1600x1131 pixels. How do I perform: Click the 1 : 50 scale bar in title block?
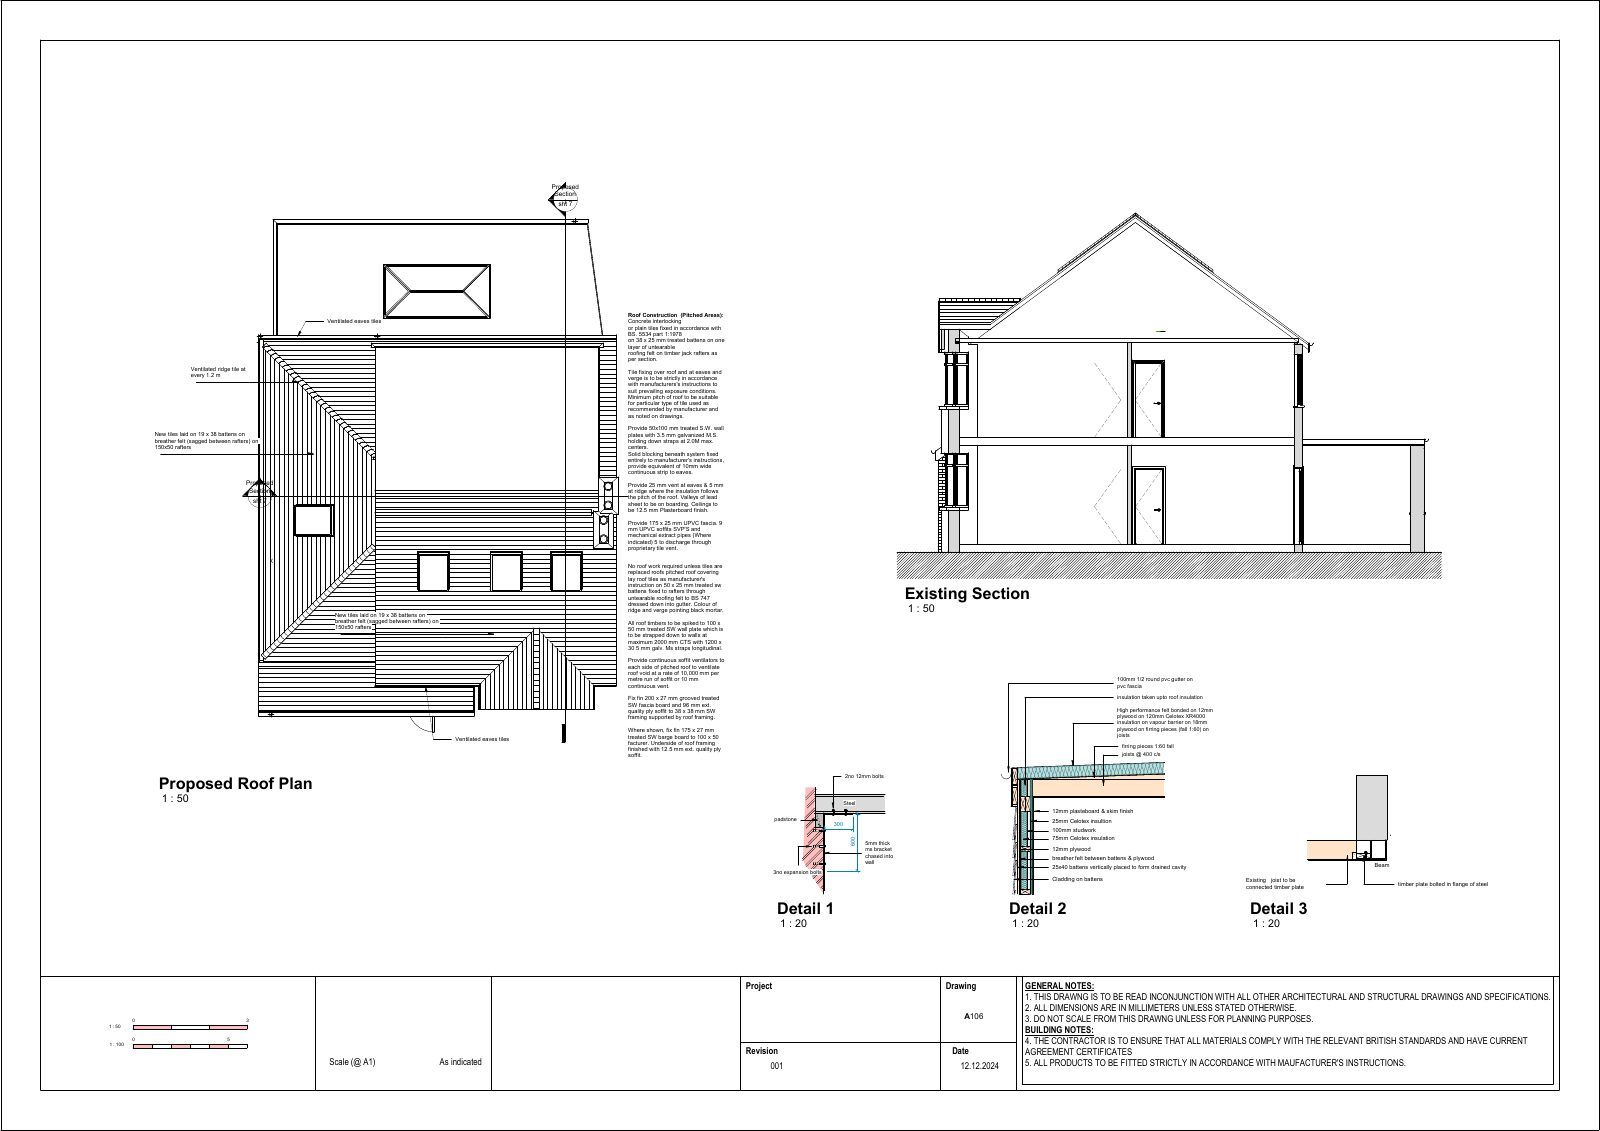click(190, 1026)
